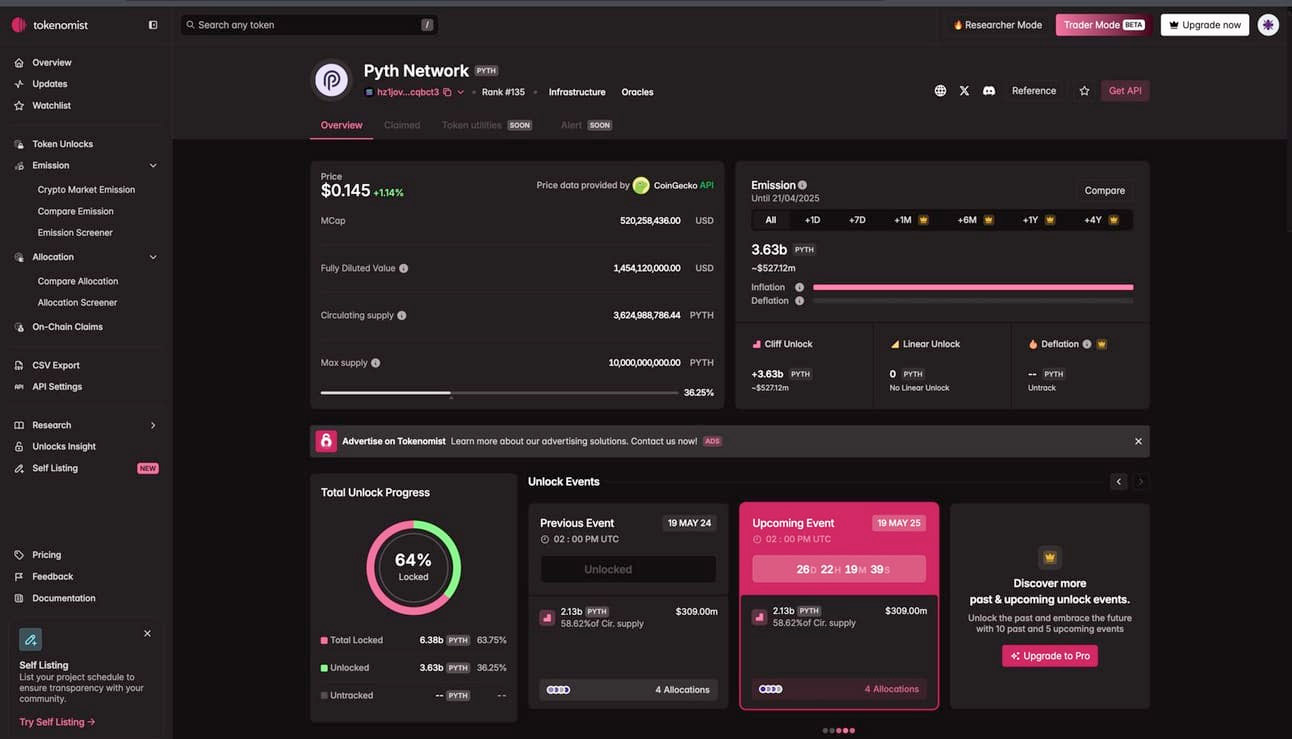The image size is (1292, 739).
Task: Click the Upgrade to Pro button
Action: 1049,655
